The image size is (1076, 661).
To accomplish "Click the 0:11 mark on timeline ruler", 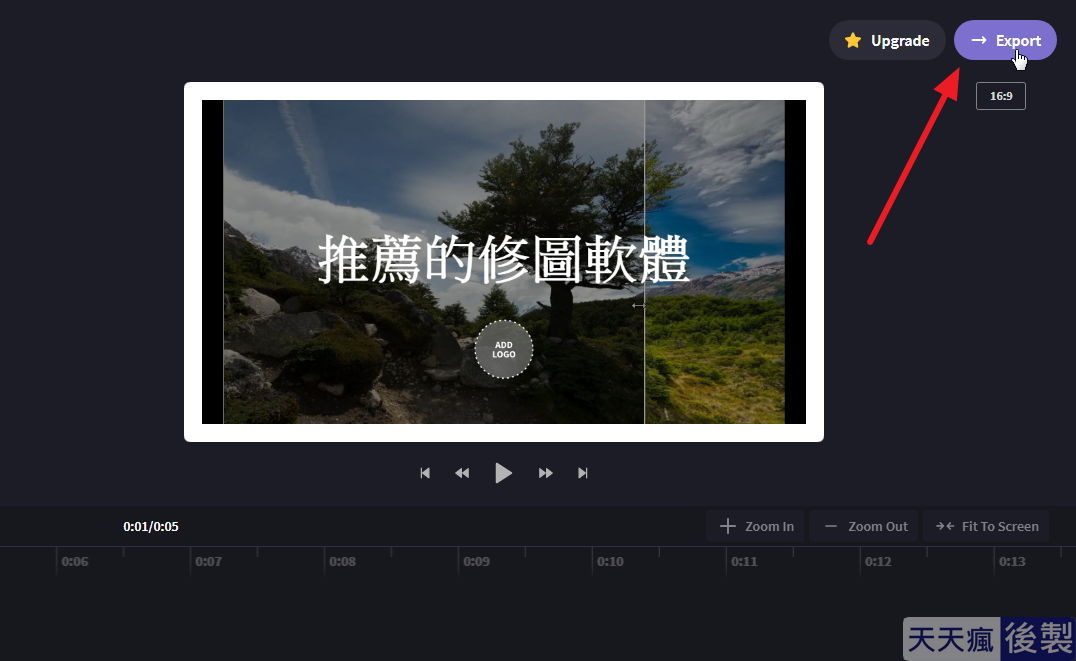I will coord(744,561).
